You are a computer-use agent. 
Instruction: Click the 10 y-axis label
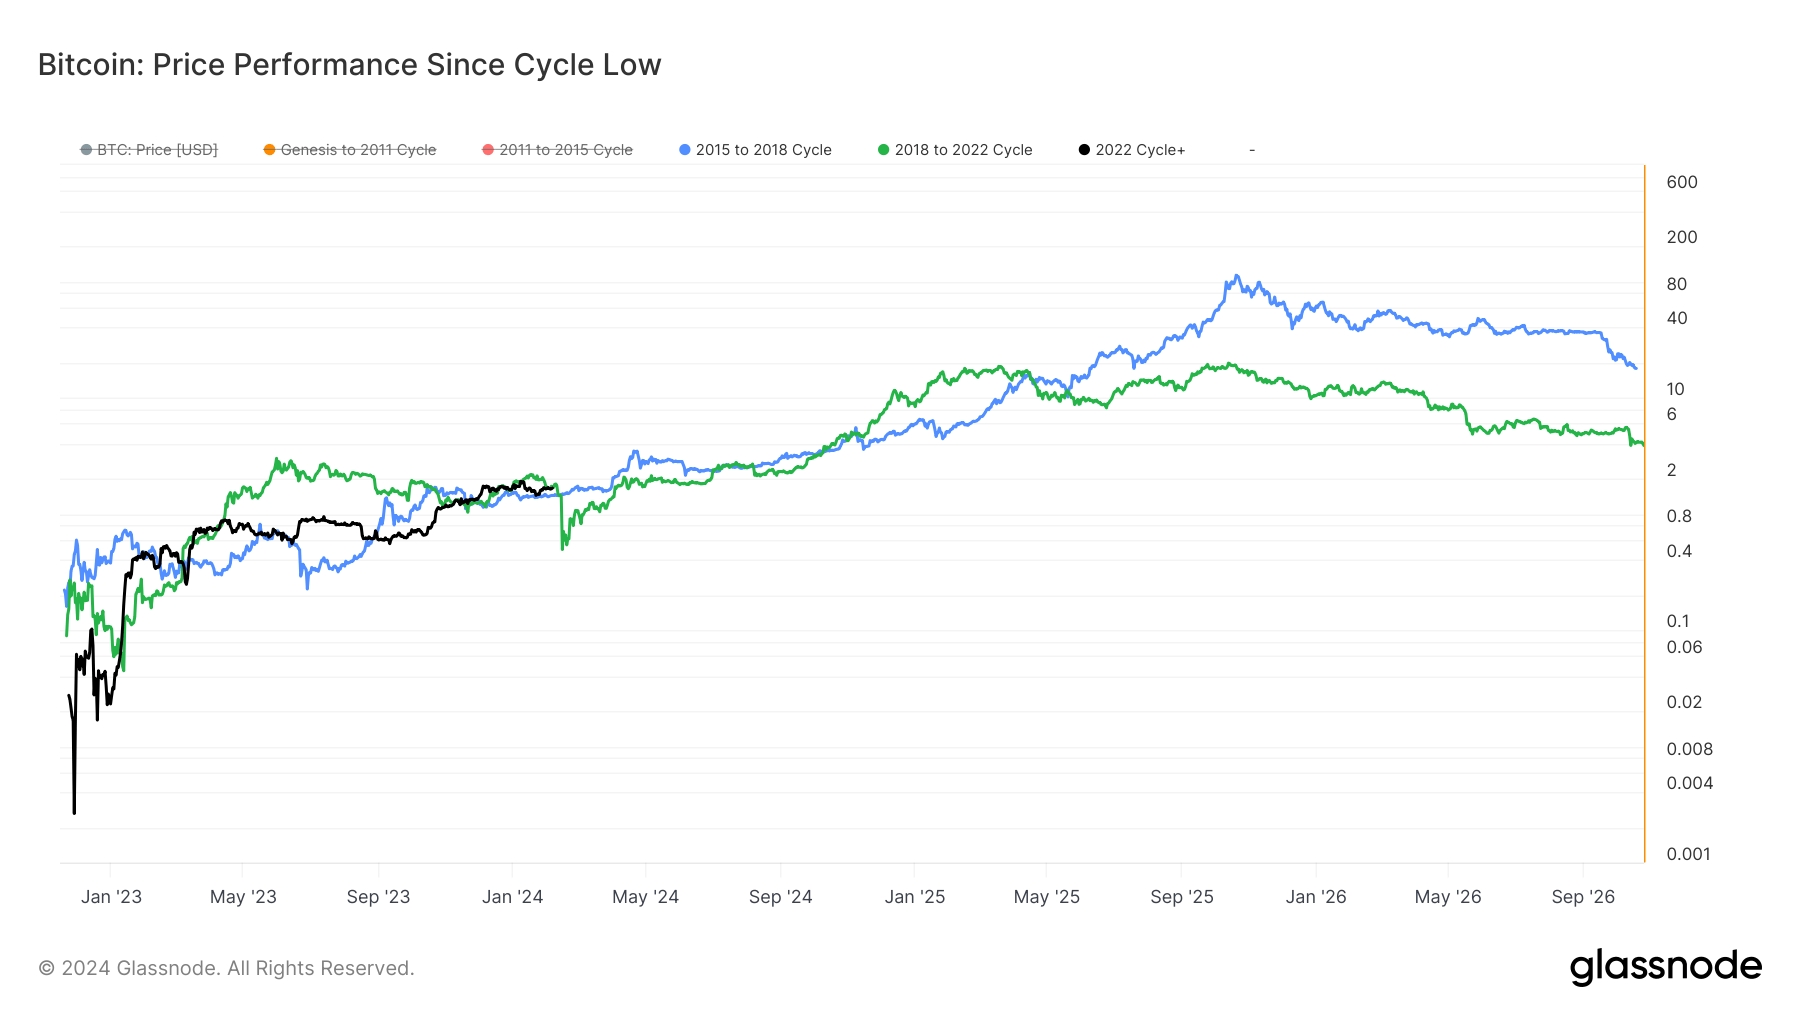(1675, 389)
